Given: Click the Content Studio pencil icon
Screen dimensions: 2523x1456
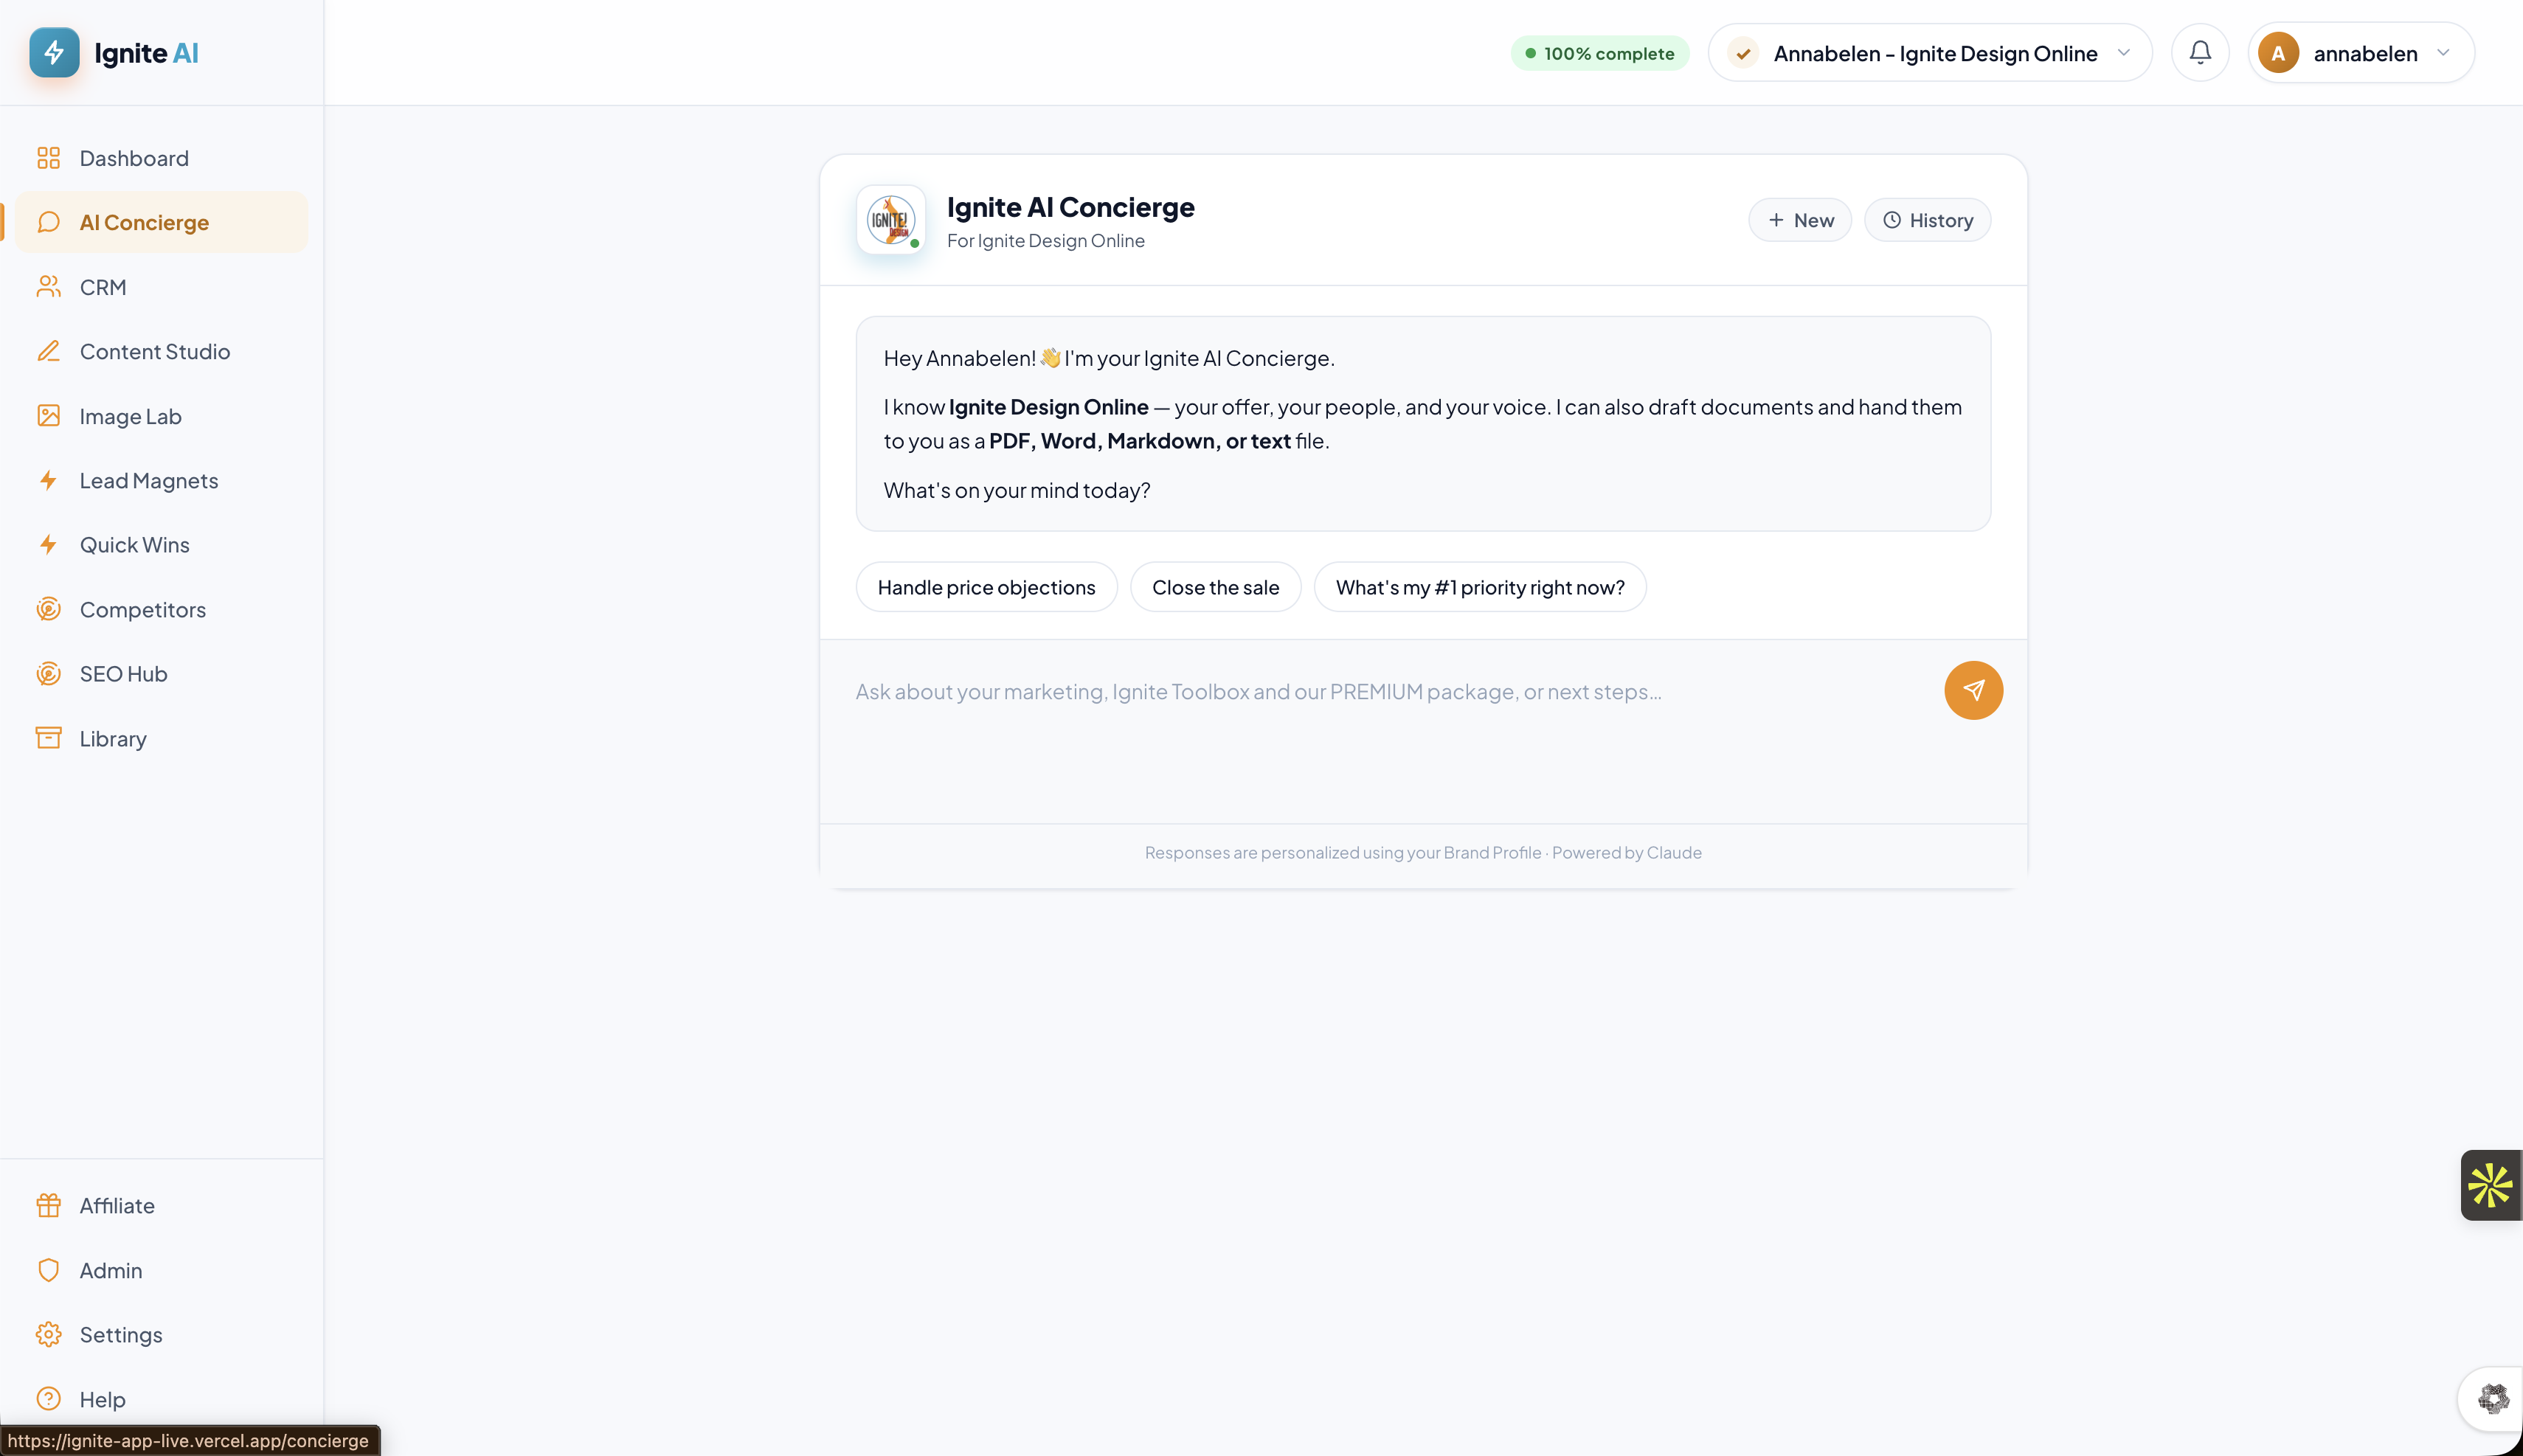Looking at the screenshot, I should coord(48,351).
